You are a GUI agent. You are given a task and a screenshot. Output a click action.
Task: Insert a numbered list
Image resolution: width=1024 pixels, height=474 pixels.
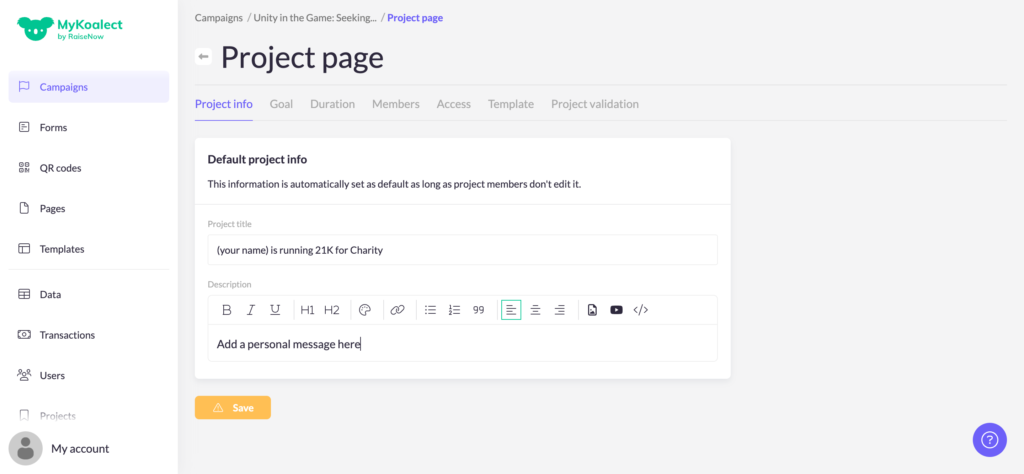tap(454, 310)
